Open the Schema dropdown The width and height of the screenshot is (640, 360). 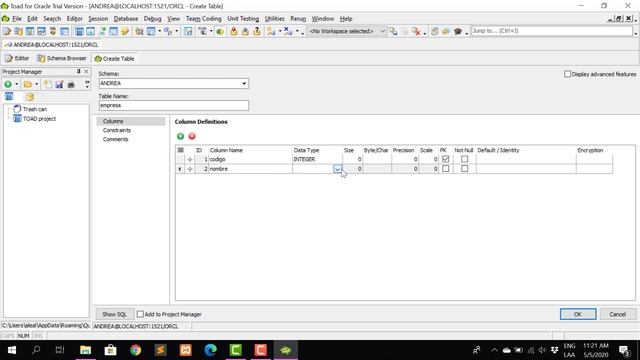pos(244,84)
